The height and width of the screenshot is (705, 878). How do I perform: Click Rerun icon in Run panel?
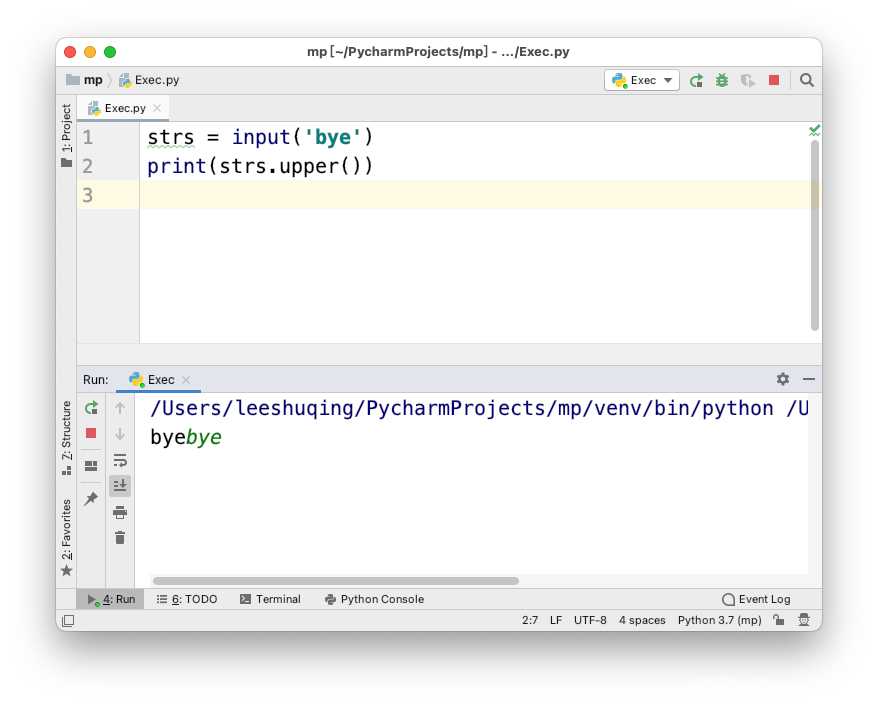91,408
